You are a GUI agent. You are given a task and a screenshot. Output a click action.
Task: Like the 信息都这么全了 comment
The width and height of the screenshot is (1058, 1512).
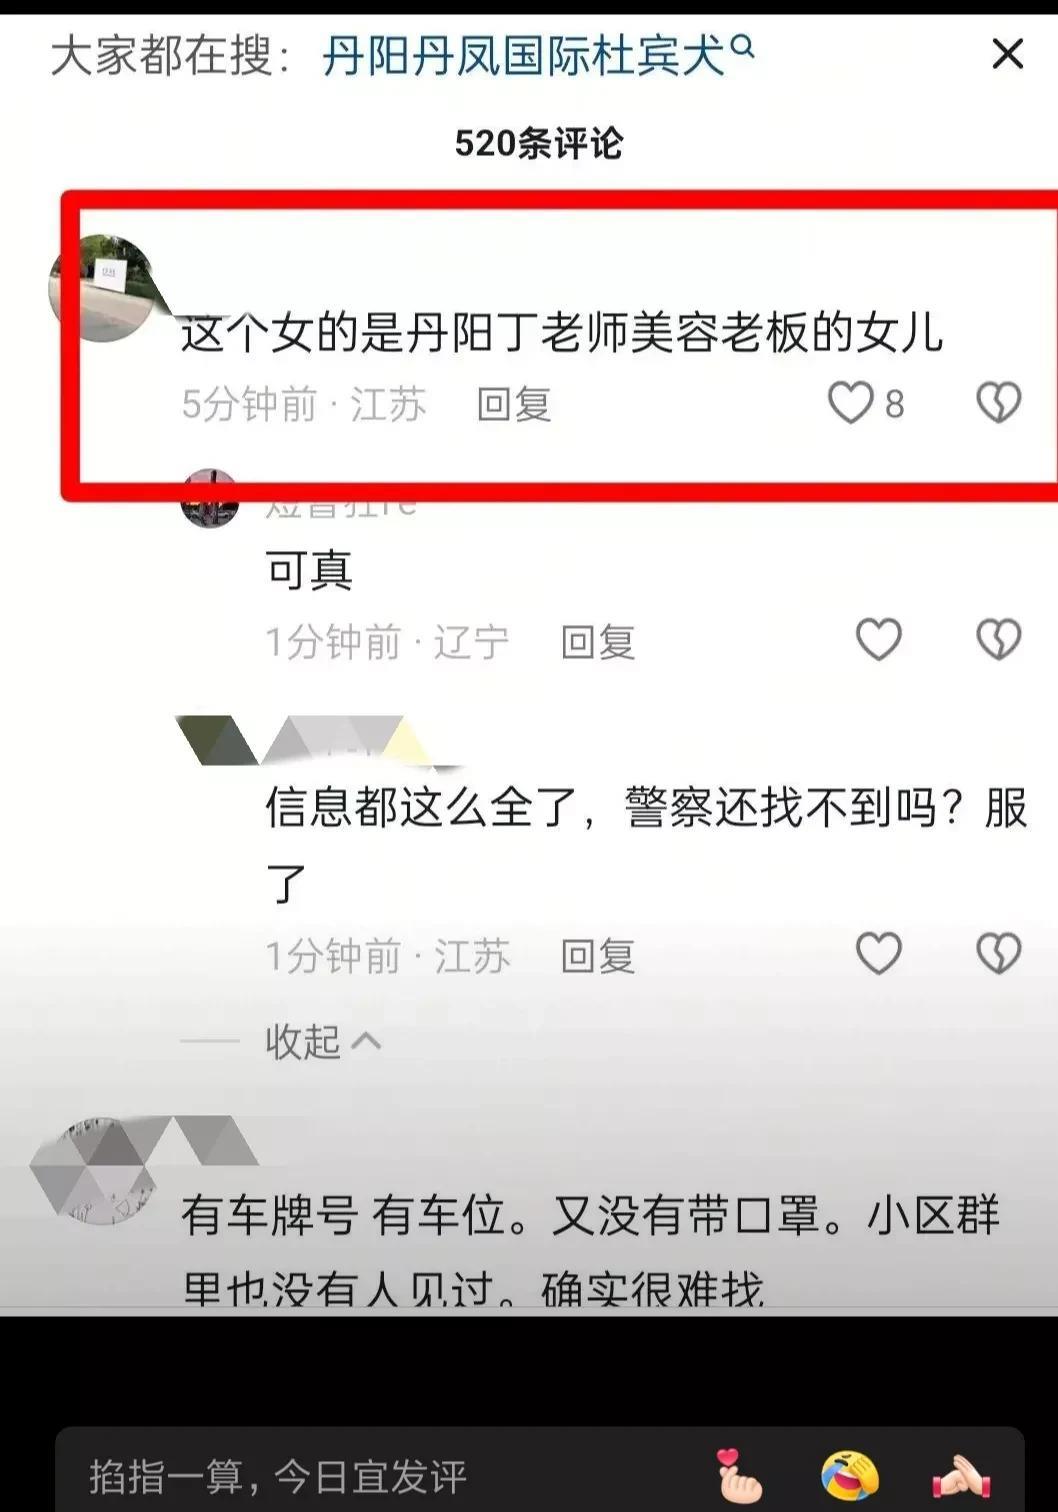point(879,953)
